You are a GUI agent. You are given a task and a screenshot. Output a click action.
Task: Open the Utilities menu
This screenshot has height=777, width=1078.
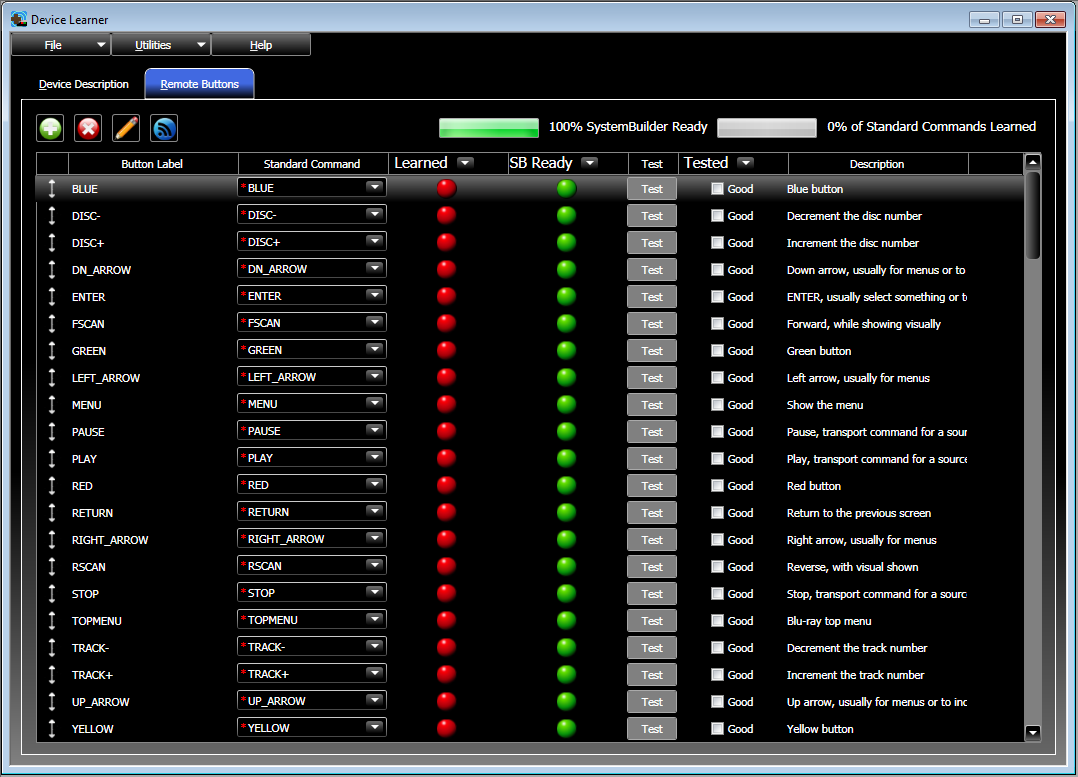click(x=161, y=45)
